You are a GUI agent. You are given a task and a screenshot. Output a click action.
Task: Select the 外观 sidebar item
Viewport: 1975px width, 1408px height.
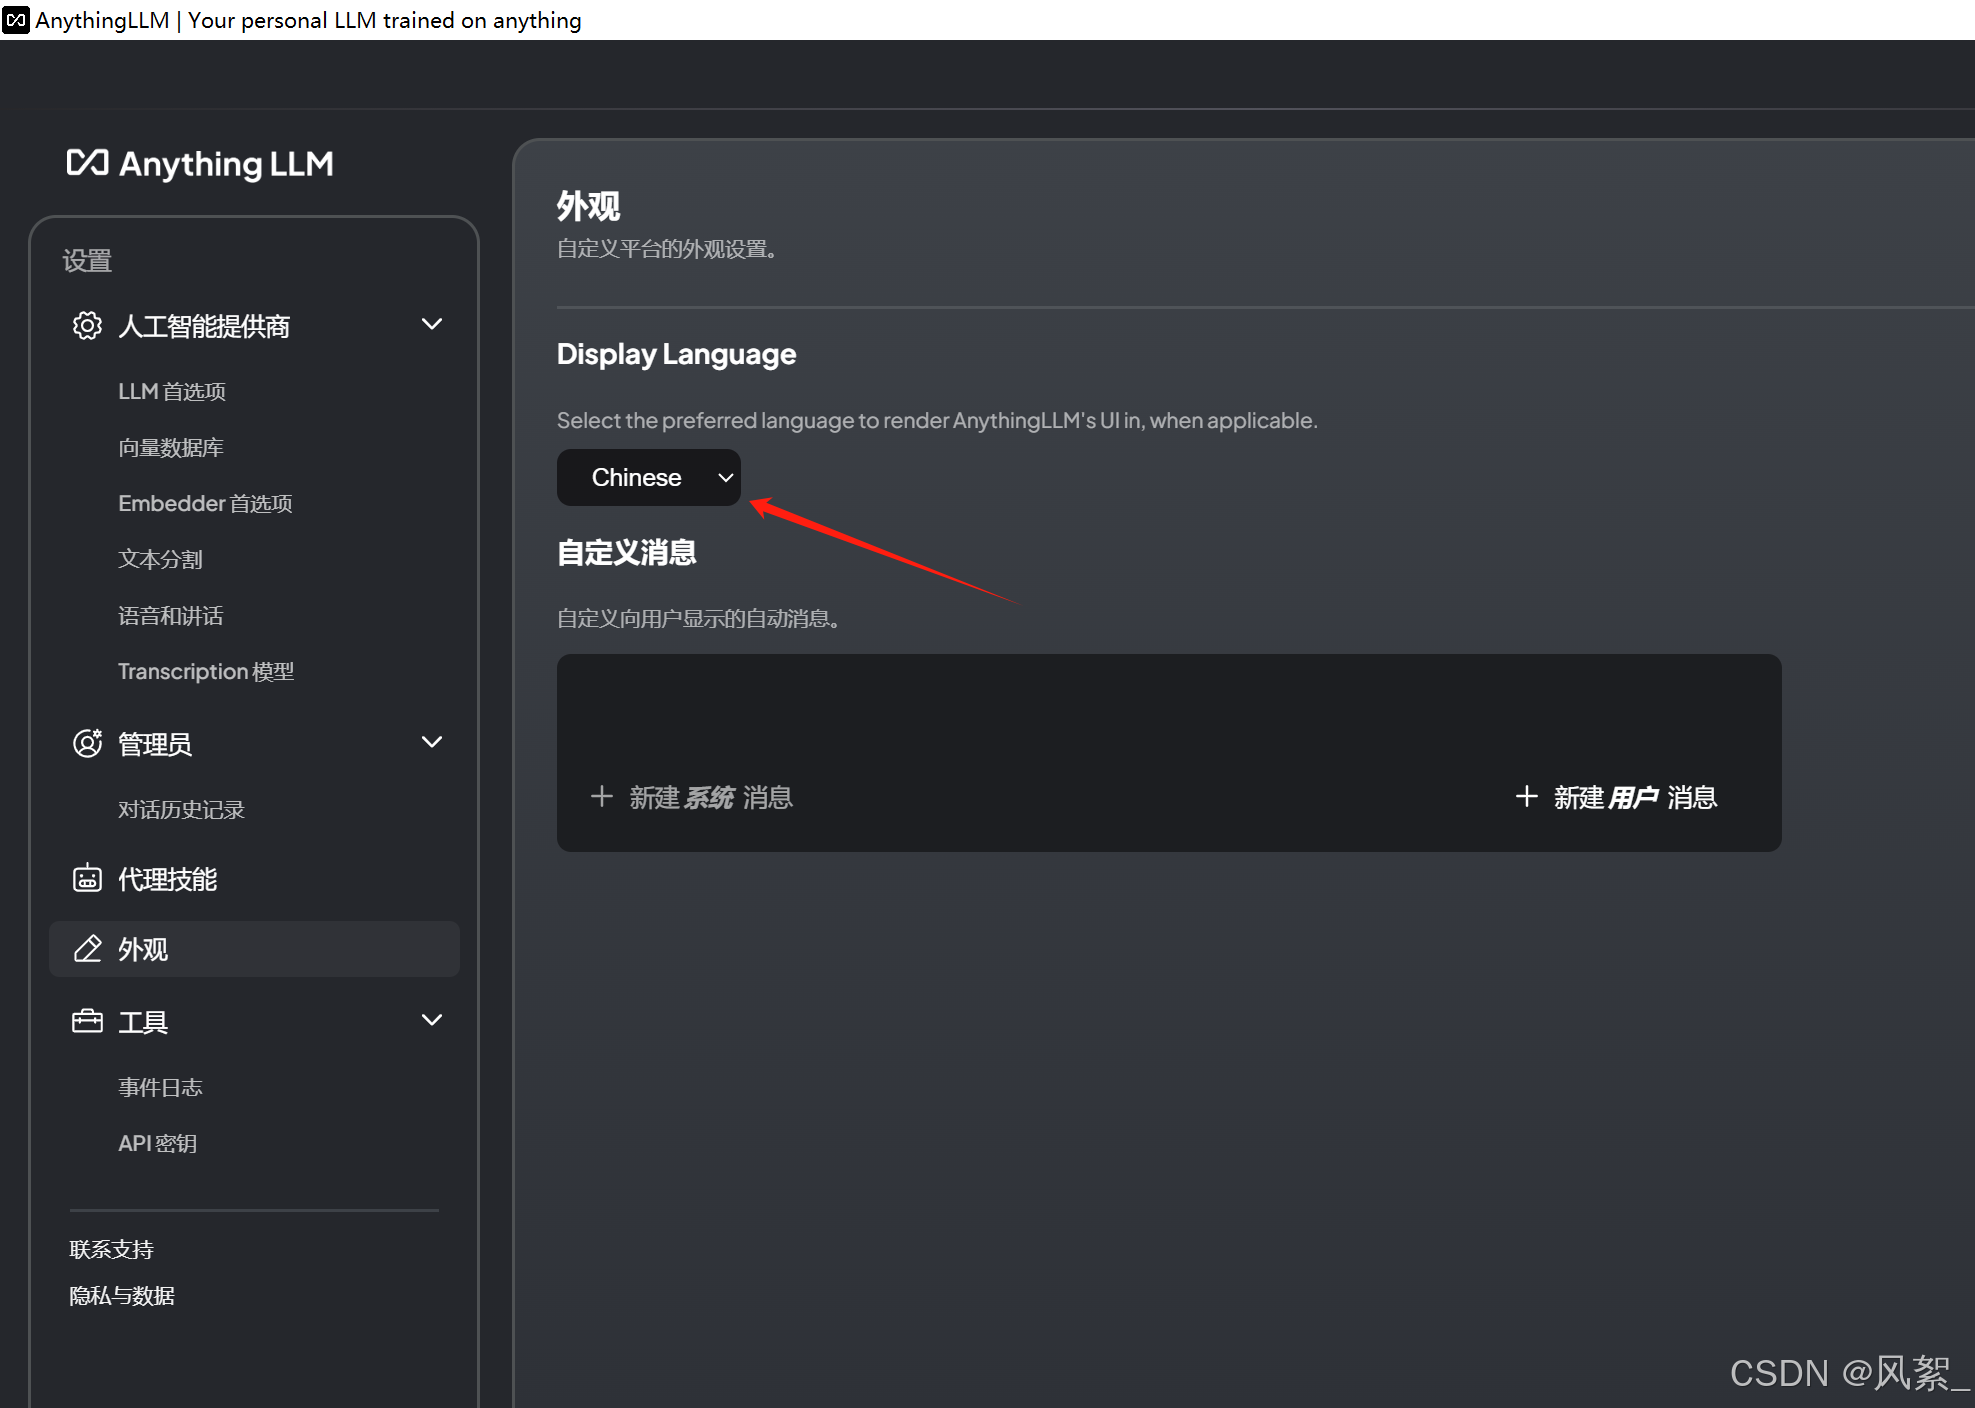(255, 949)
